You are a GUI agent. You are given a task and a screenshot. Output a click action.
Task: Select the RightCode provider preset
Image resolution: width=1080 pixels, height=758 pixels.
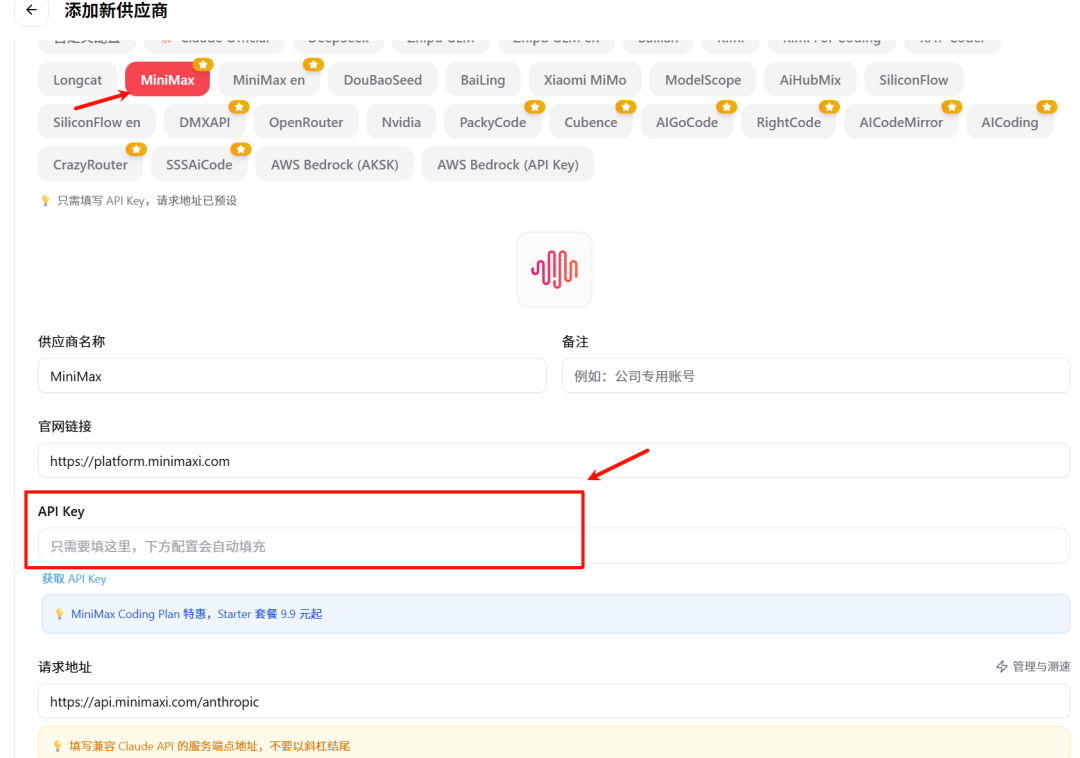(789, 123)
